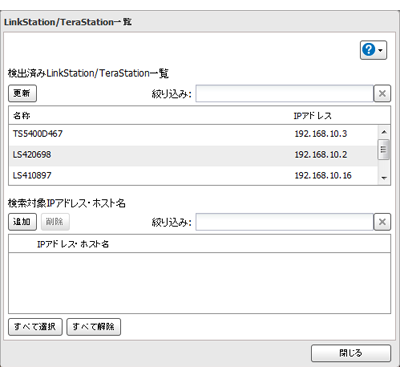This screenshot has height=377, width=400.
Task: Sort by the IPアドレス column header
Action: point(312,116)
